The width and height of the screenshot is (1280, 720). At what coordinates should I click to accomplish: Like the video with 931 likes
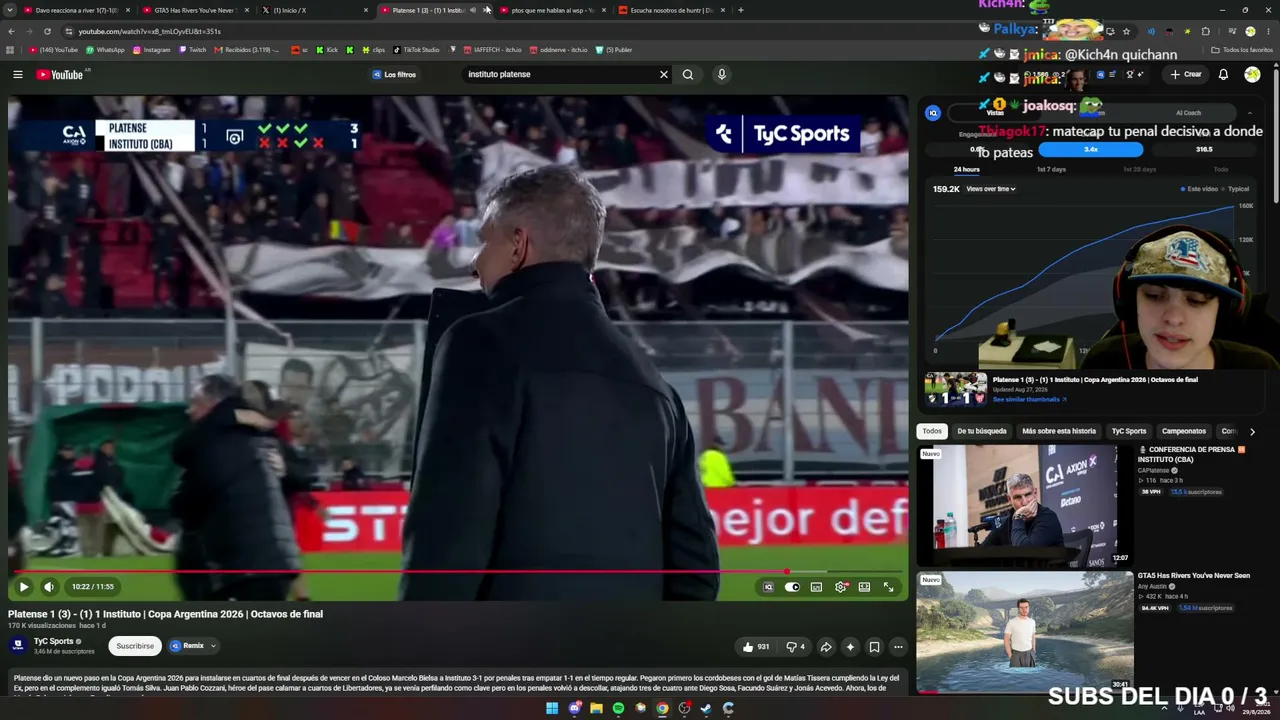[x=756, y=647]
